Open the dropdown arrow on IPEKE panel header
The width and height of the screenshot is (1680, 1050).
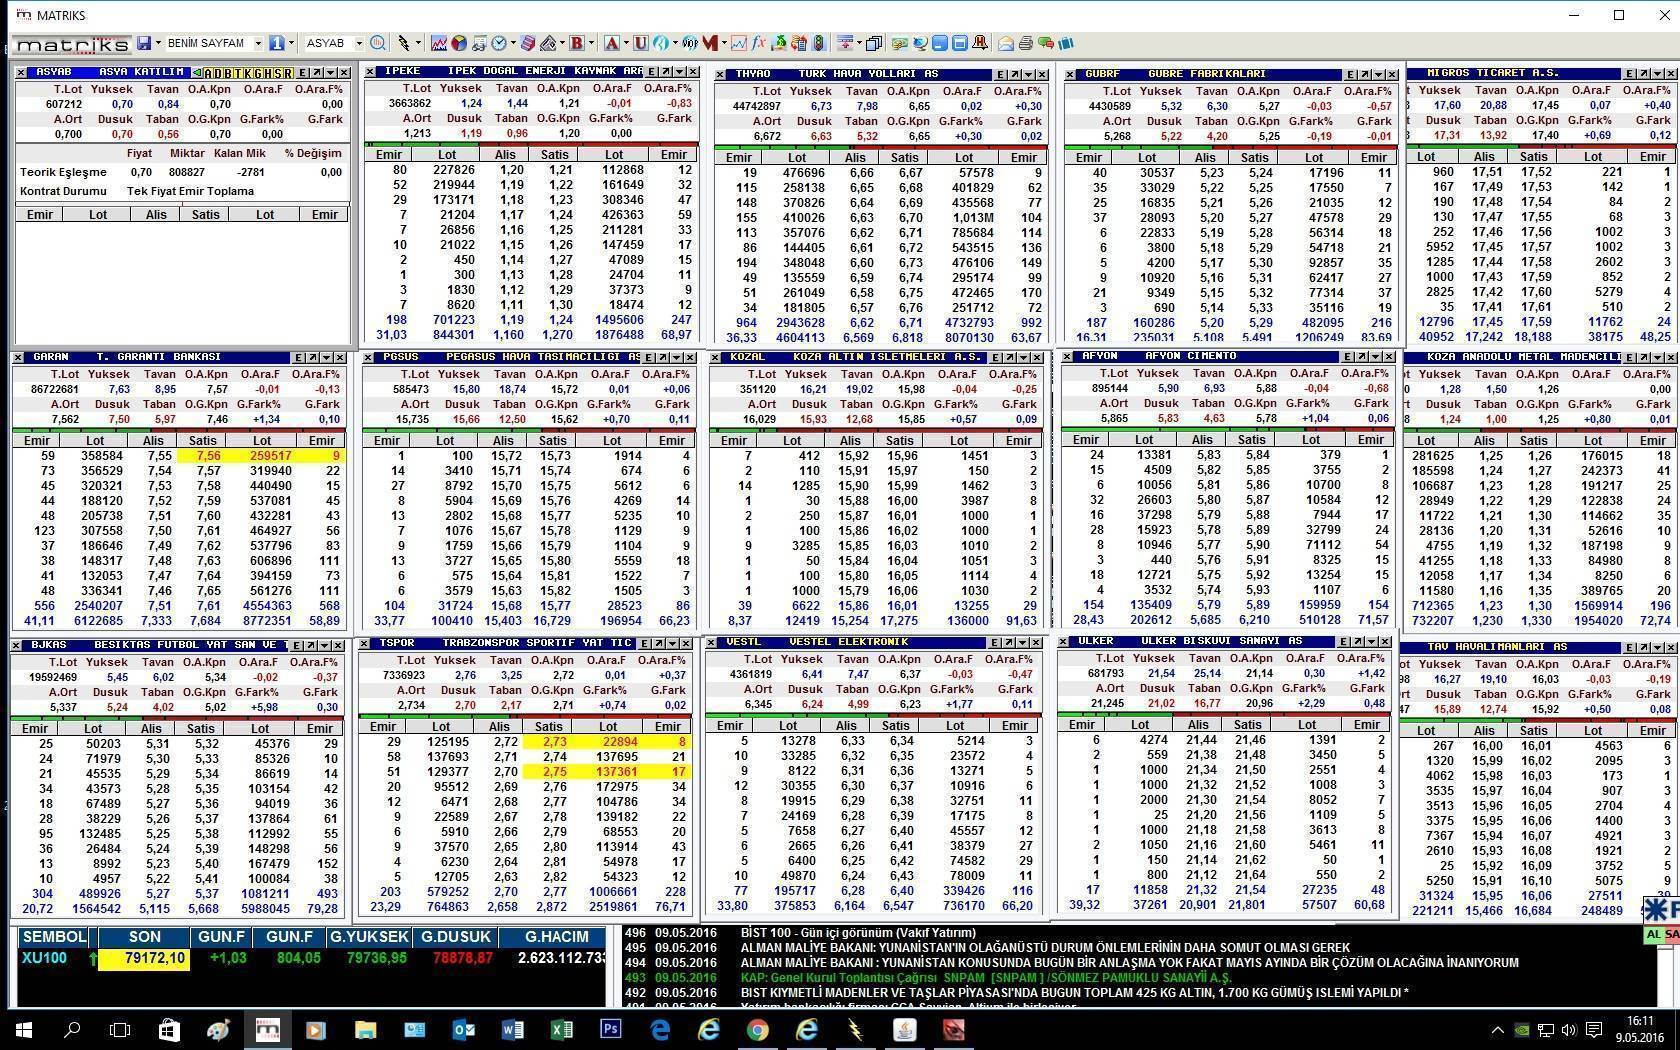(679, 72)
